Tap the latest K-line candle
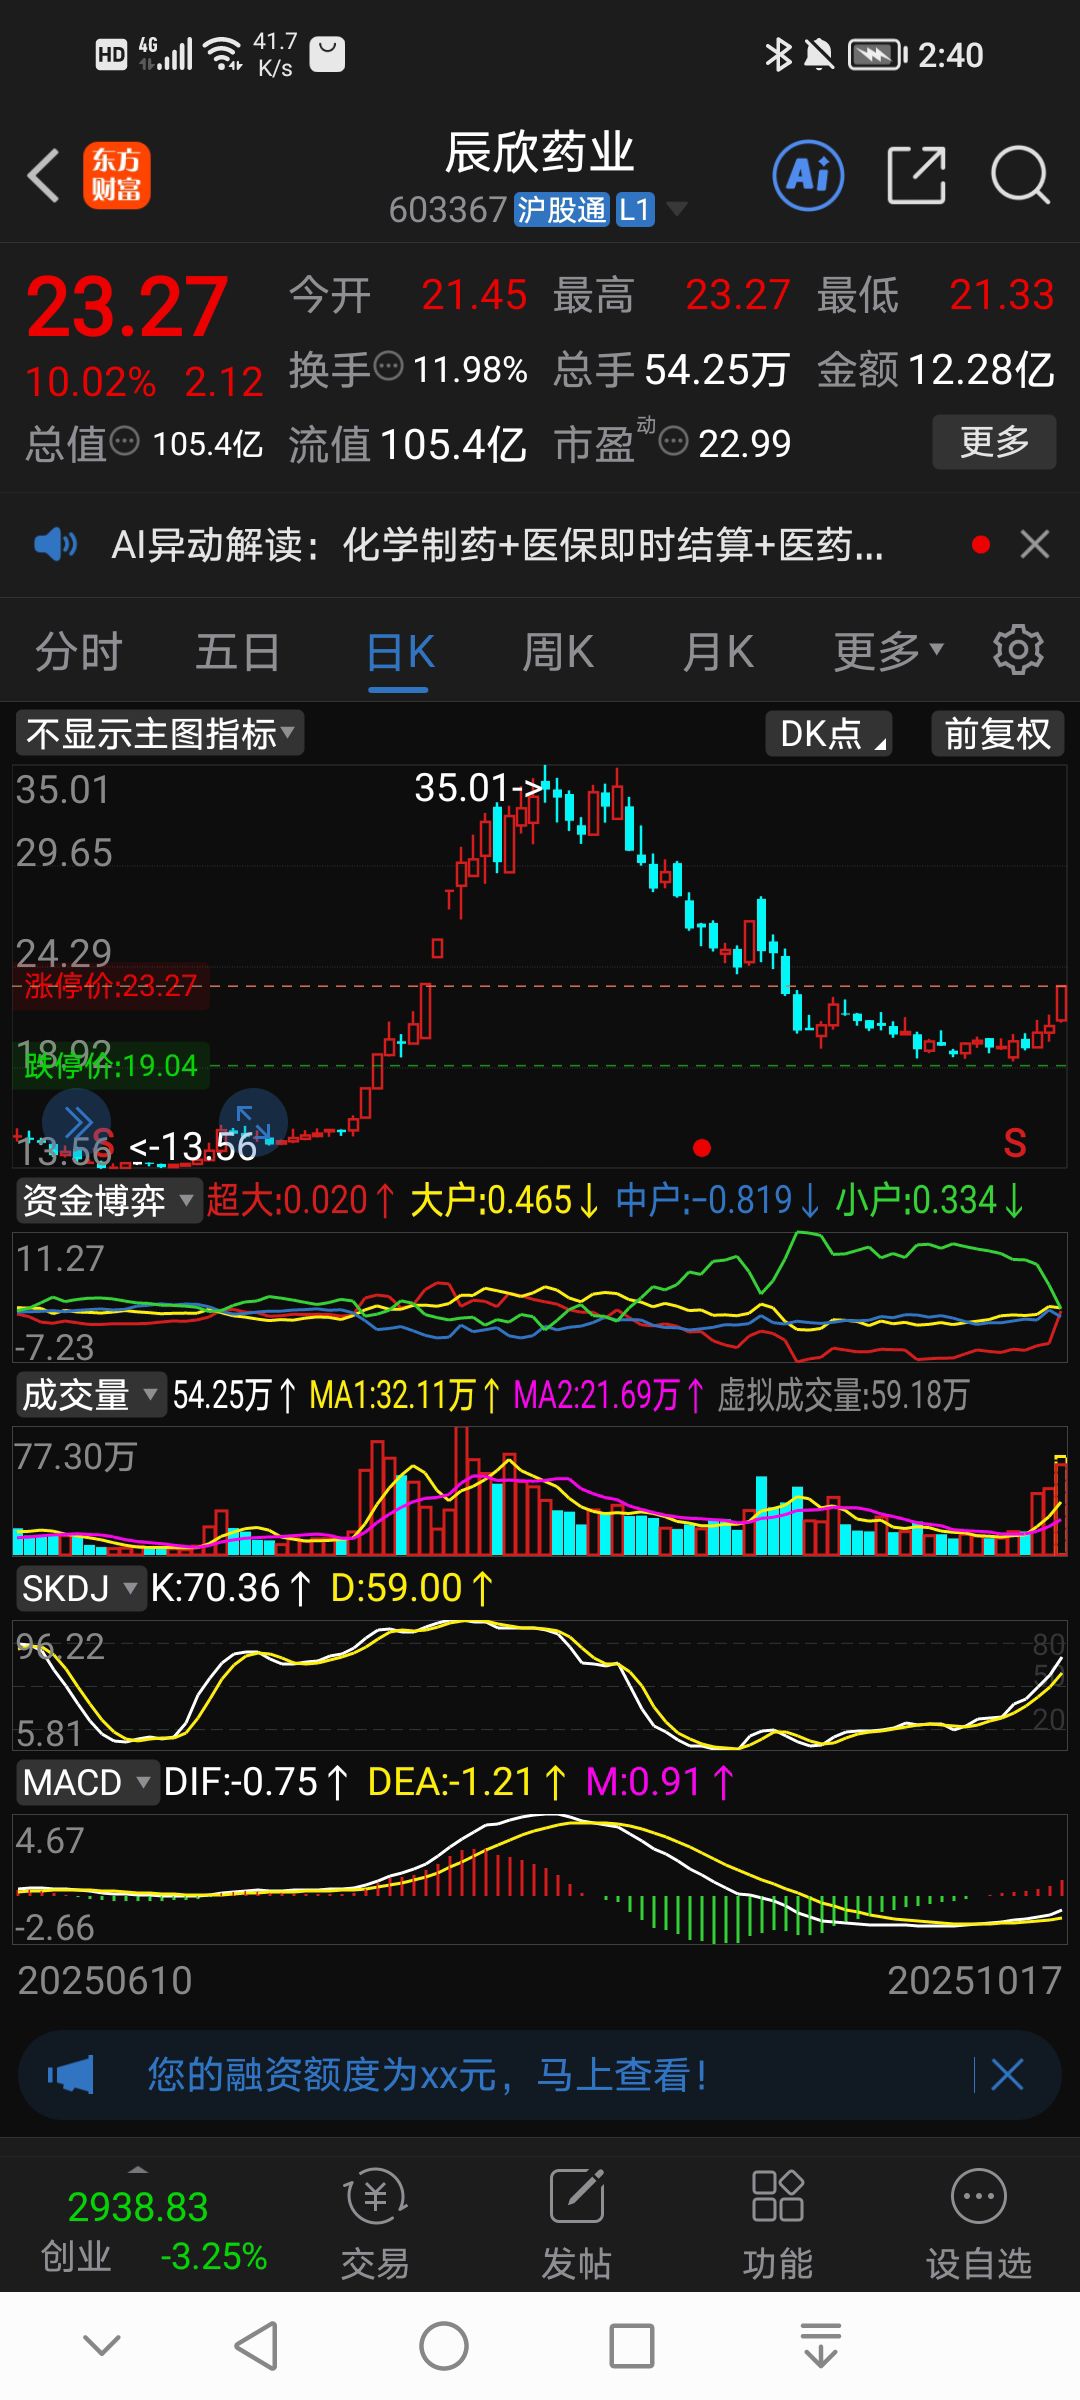This screenshot has width=1080, height=2400. click(x=1061, y=1003)
